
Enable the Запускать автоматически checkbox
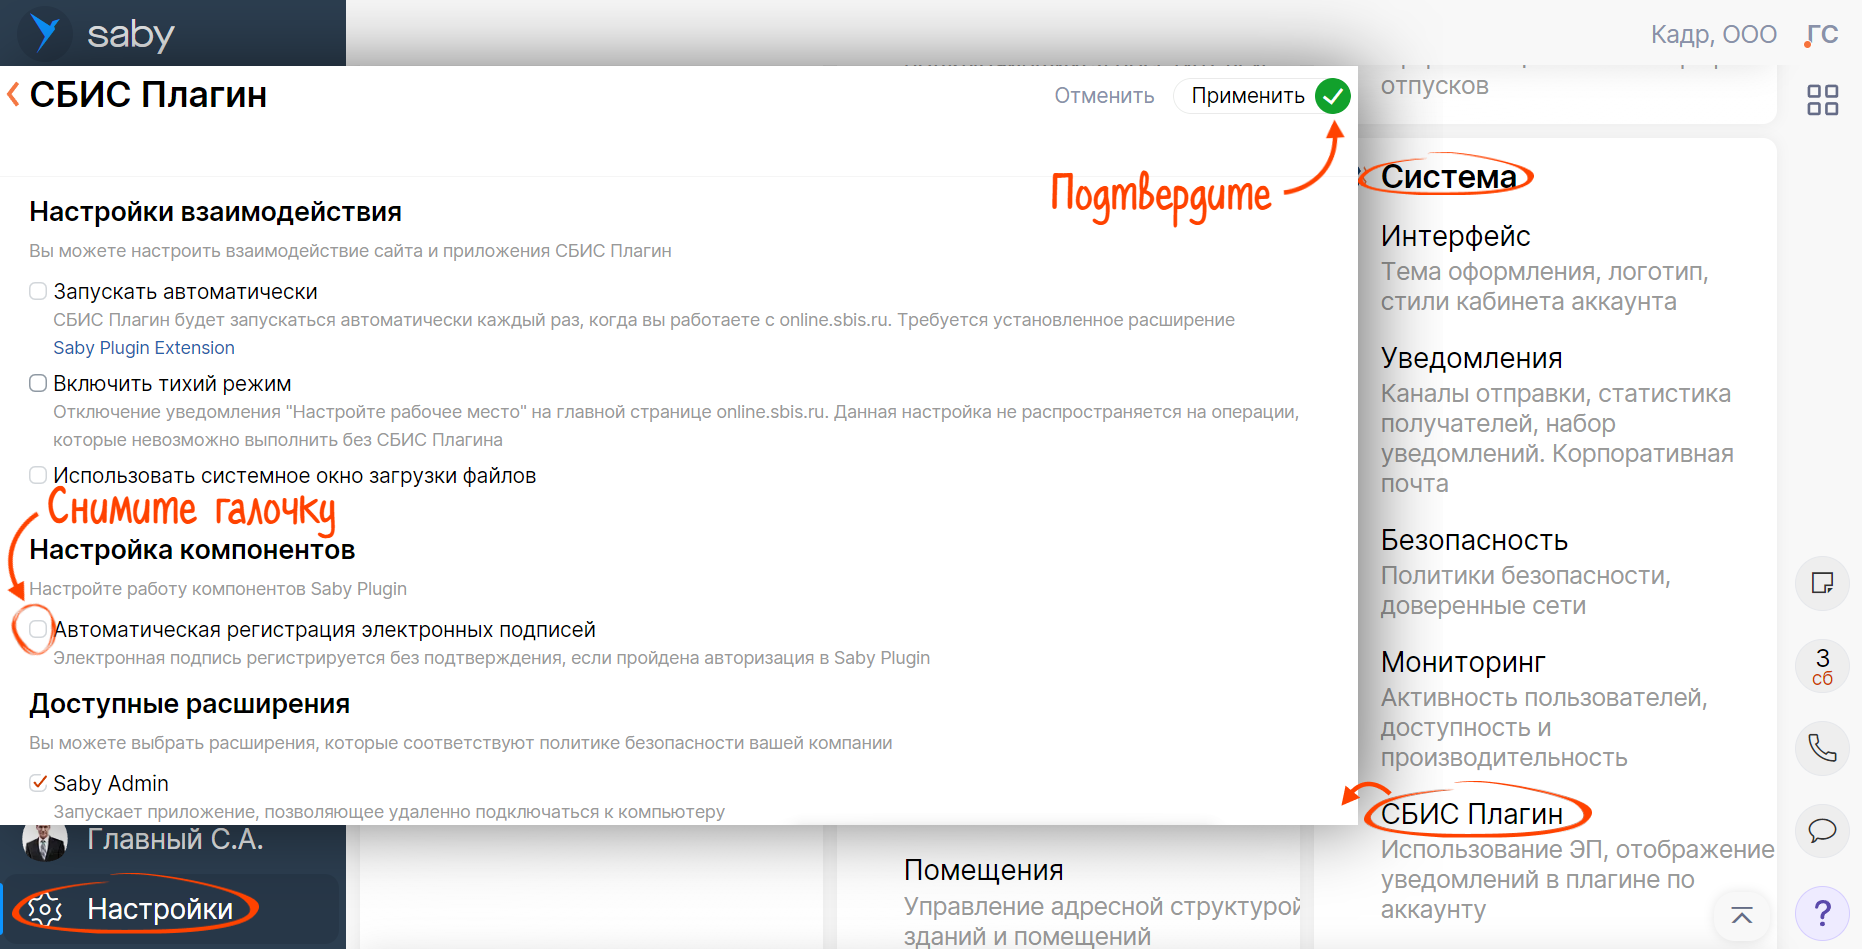click(x=38, y=292)
